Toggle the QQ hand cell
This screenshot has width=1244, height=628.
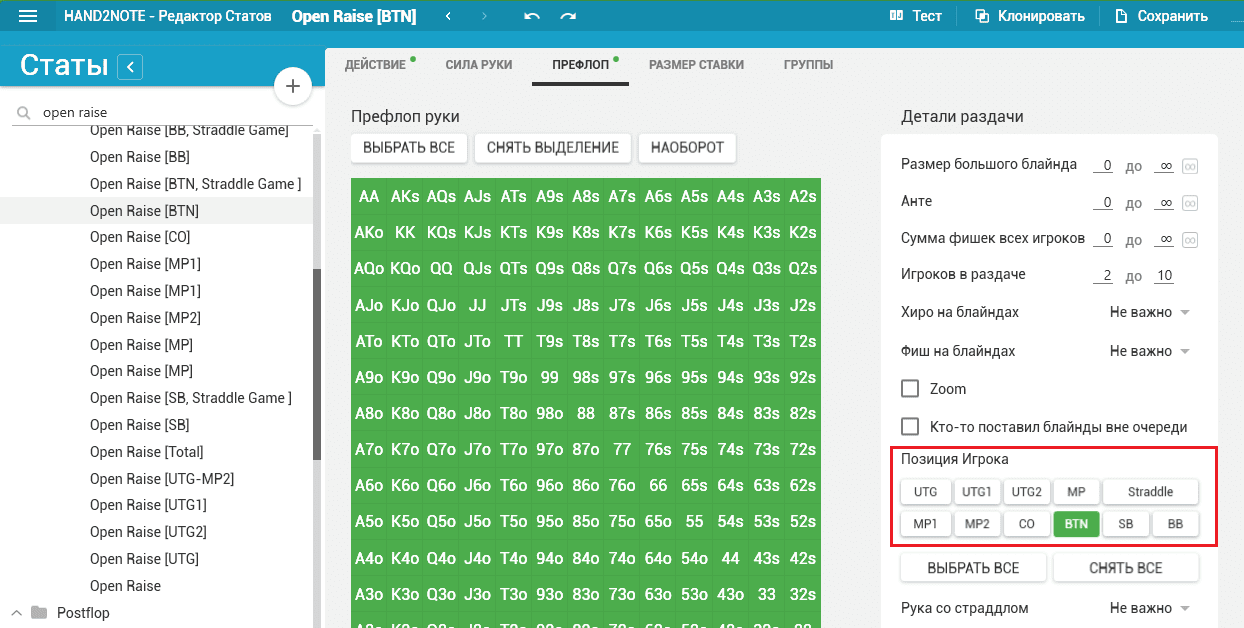tap(441, 268)
